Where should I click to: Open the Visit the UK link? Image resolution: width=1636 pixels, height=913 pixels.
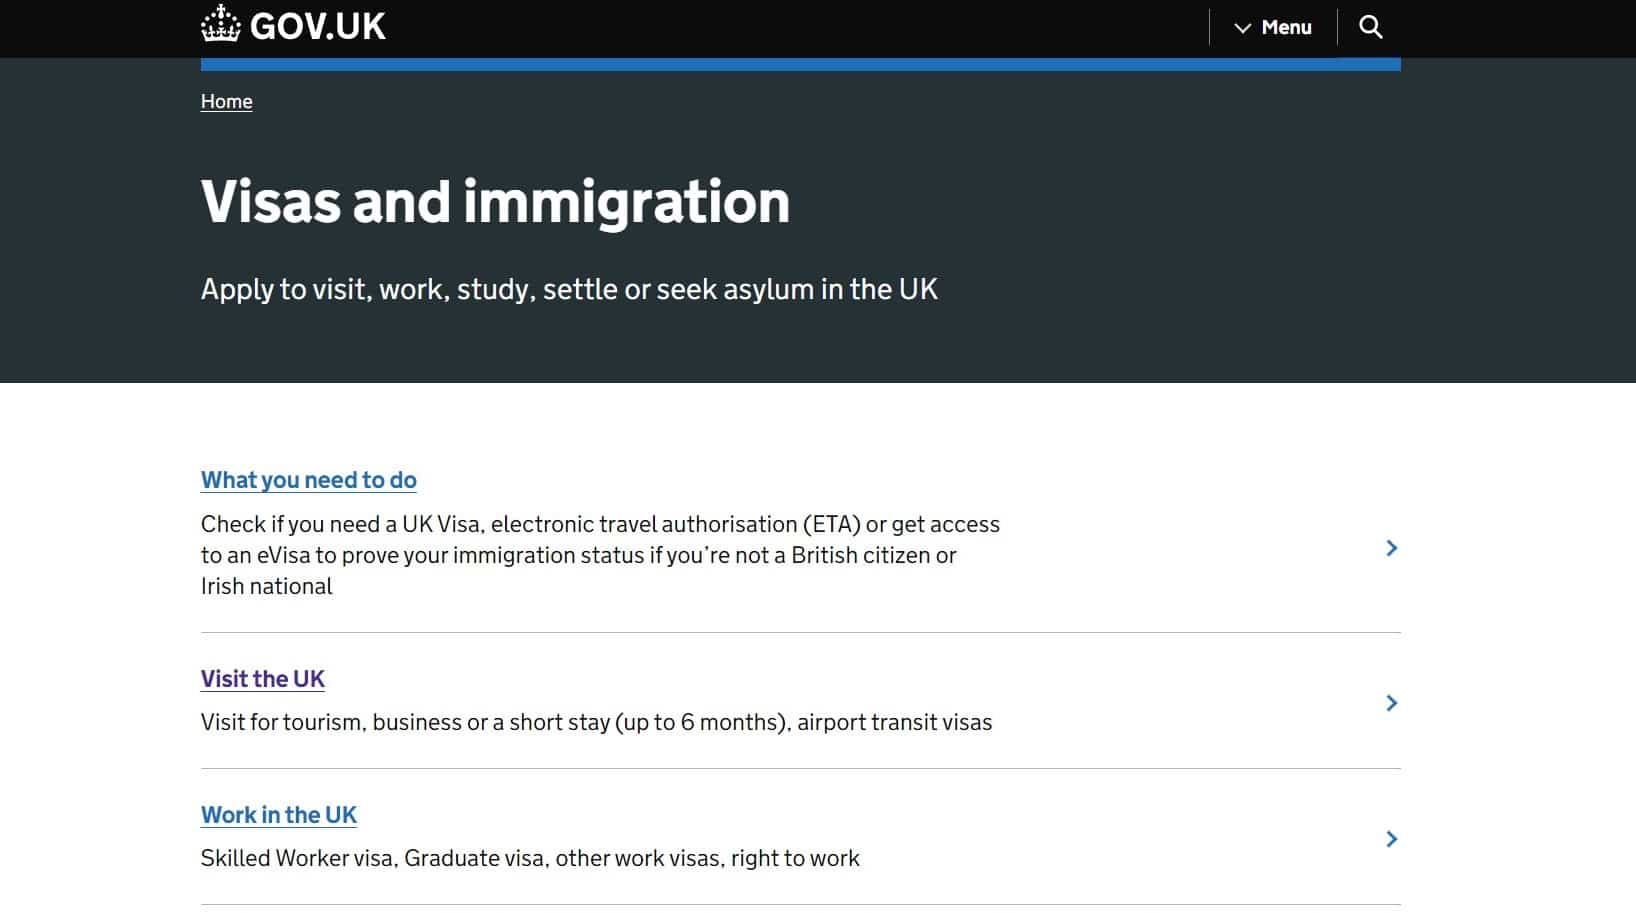pos(263,679)
